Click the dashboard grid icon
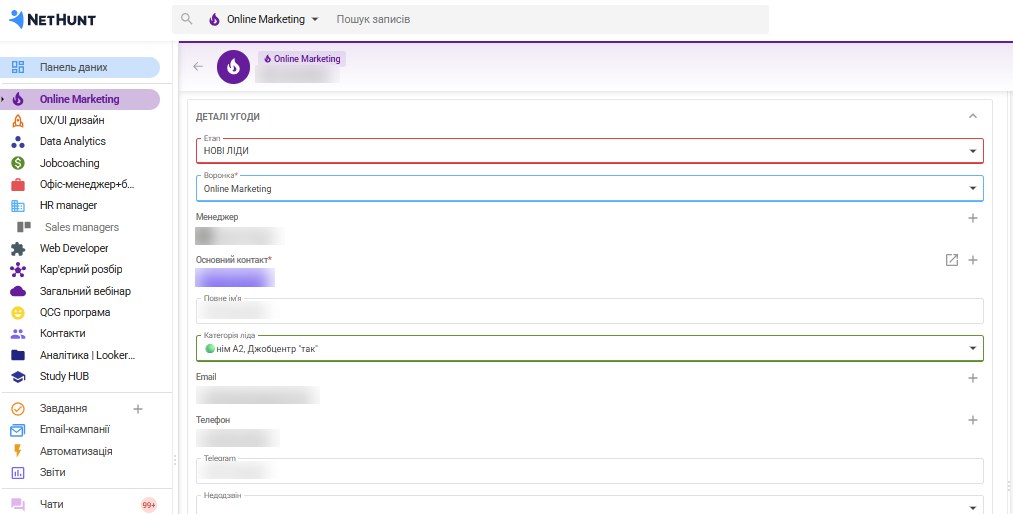This screenshot has height=514, width=1013. tap(18, 67)
